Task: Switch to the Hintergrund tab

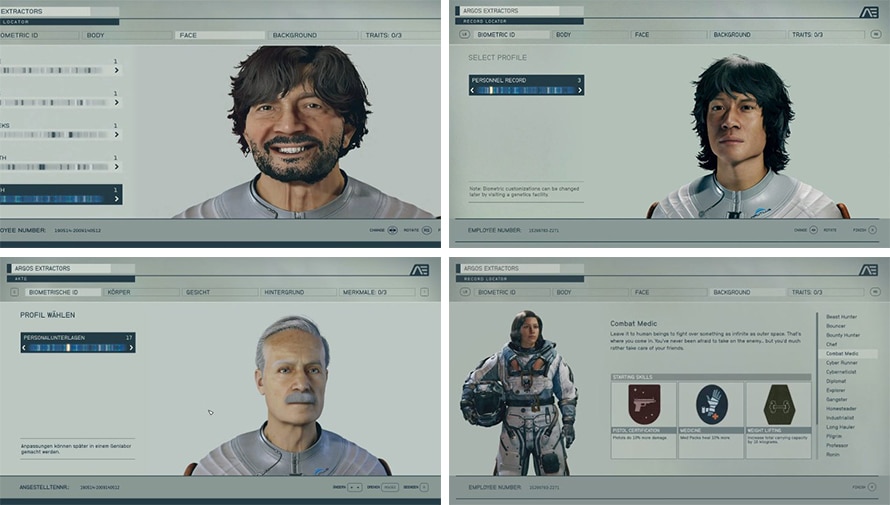Action: [x=298, y=292]
